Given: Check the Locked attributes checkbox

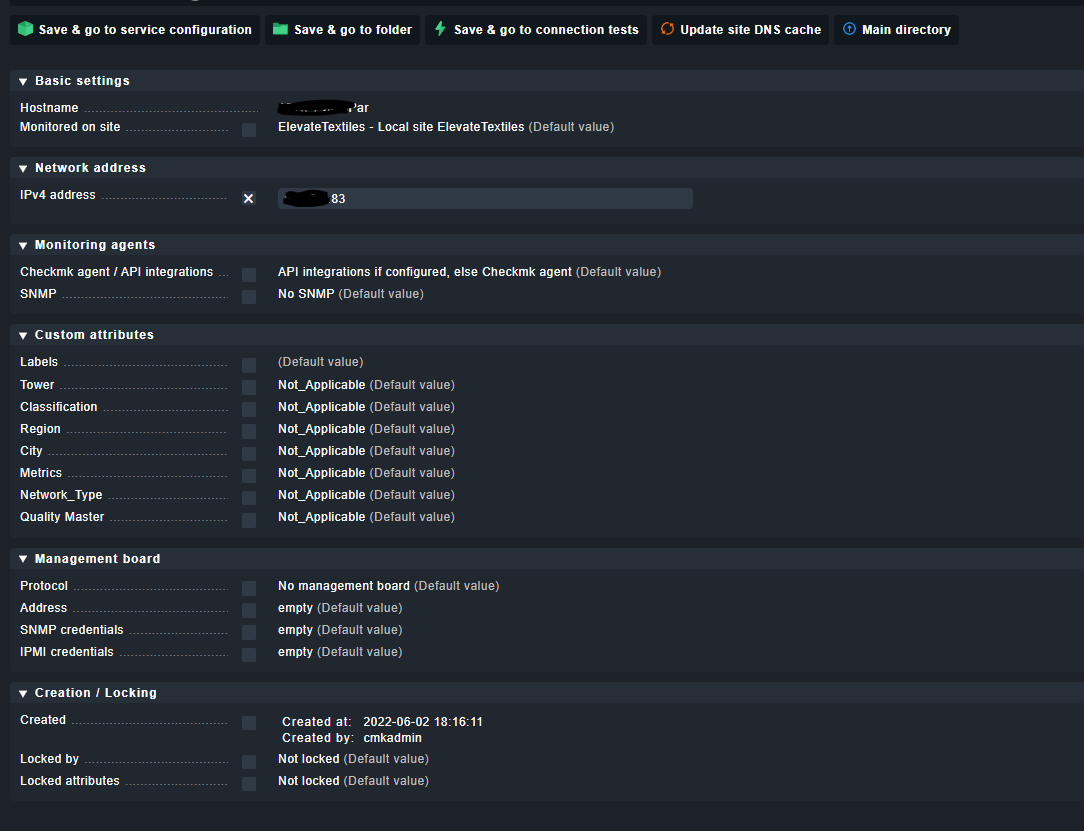Looking at the screenshot, I should tap(248, 783).
